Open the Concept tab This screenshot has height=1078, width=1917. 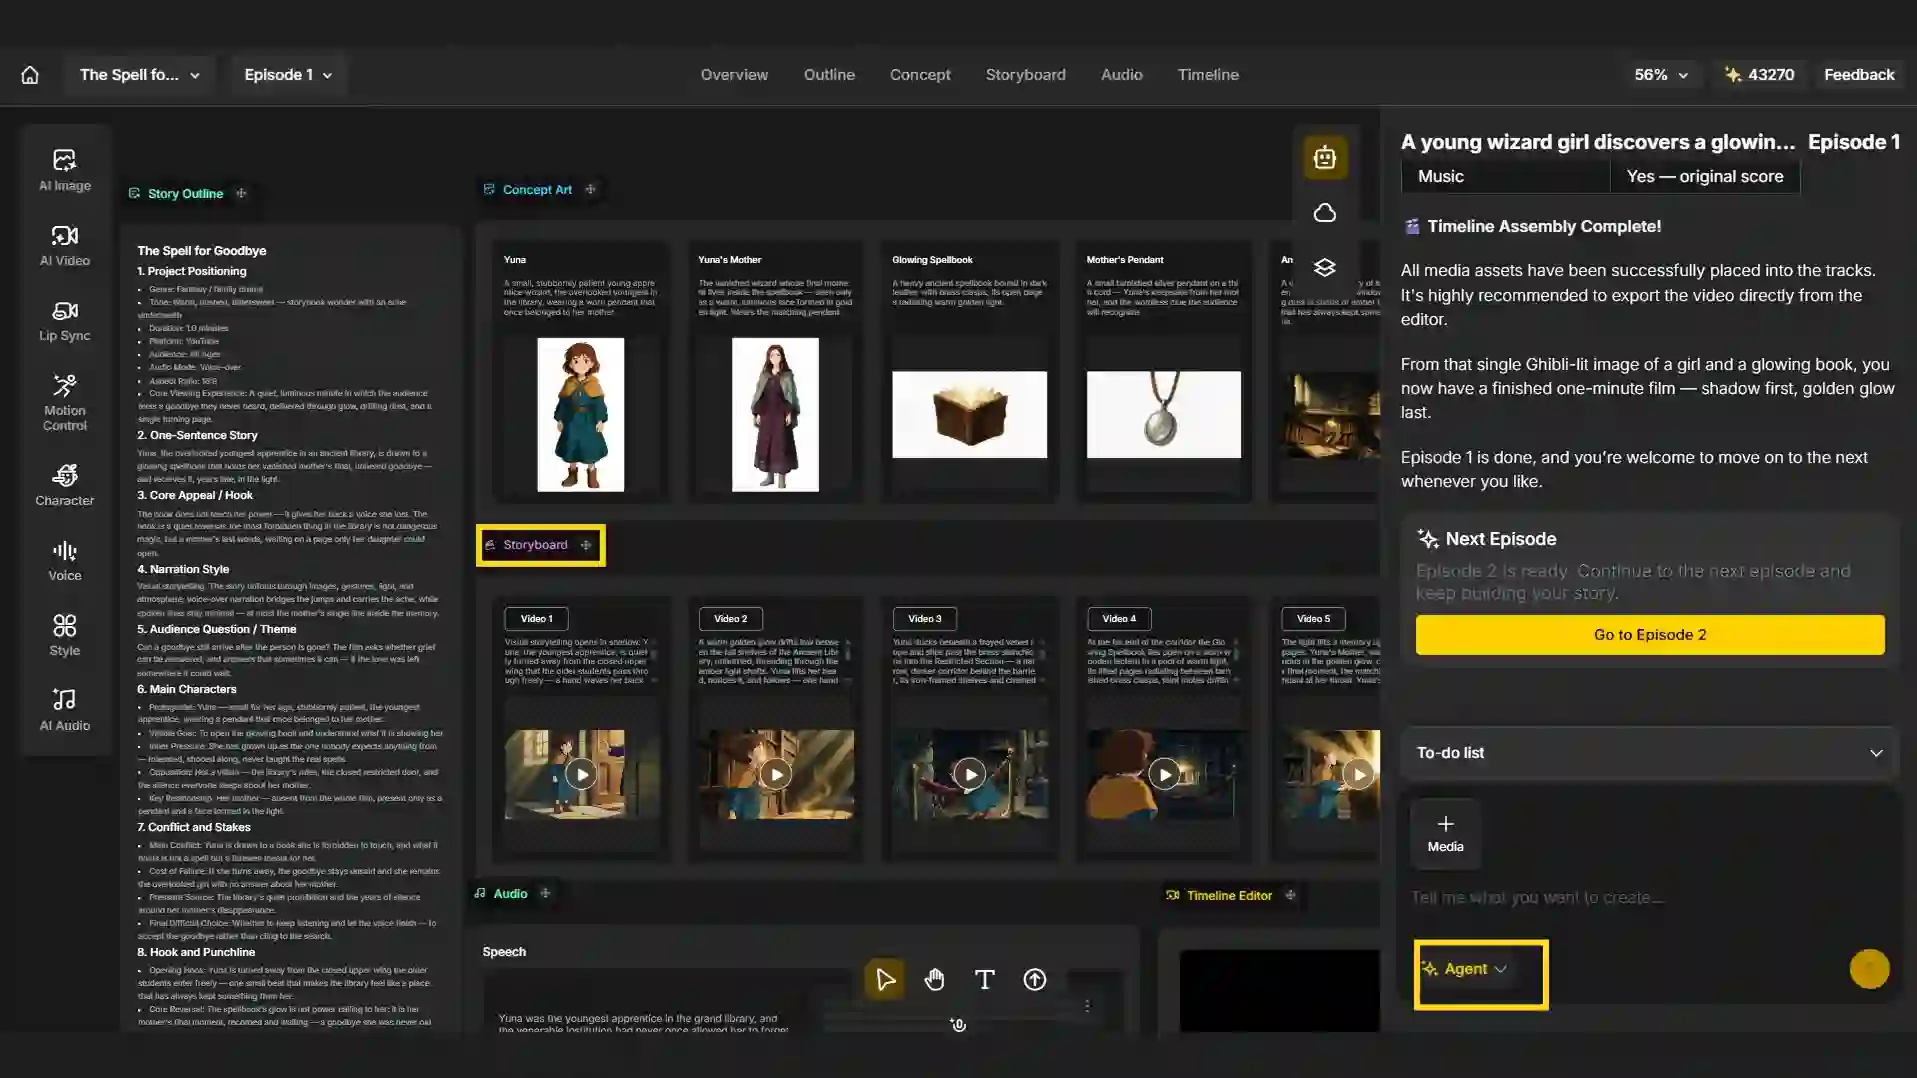point(920,75)
